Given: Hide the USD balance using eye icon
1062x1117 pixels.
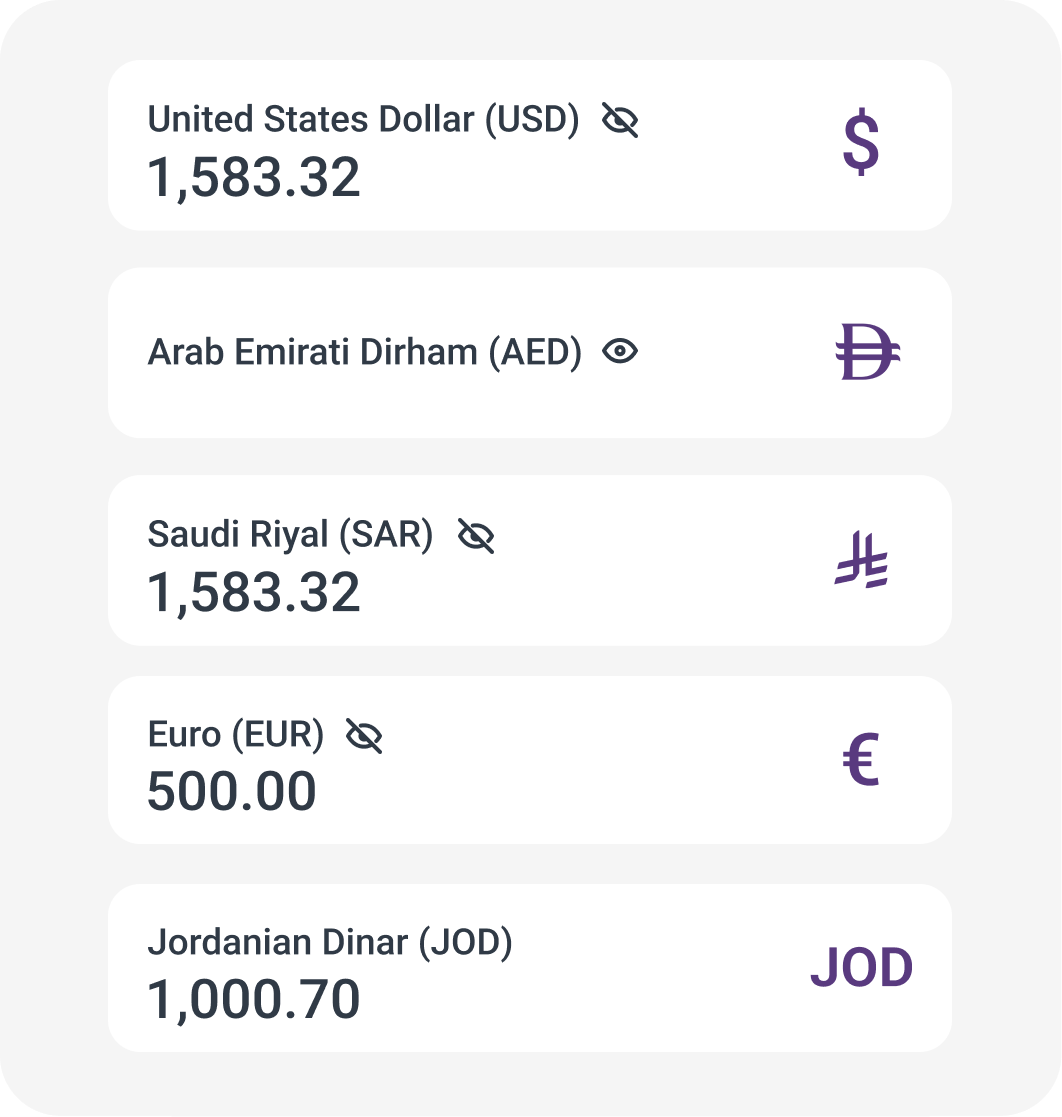Looking at the screenshot, I should tap(620, 121).
